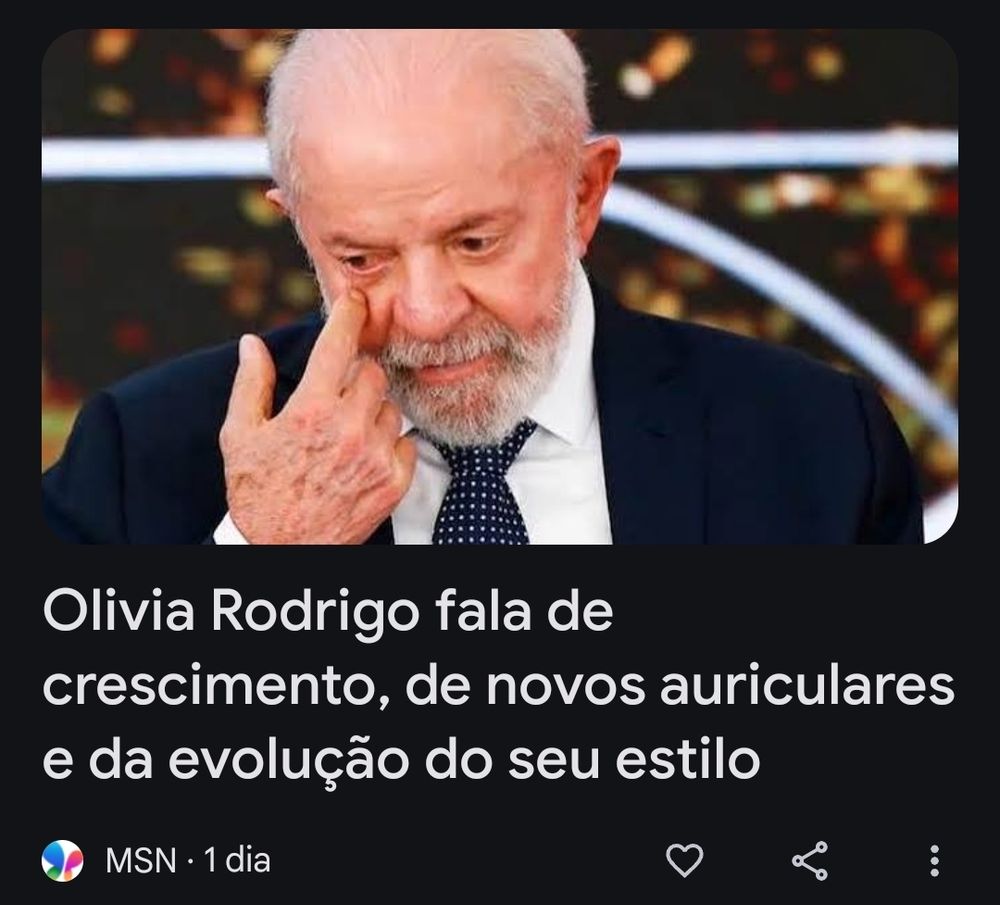Open the MSN source name label
Image resolution: width=1000 pixels, height=905 pixels.
140,861
